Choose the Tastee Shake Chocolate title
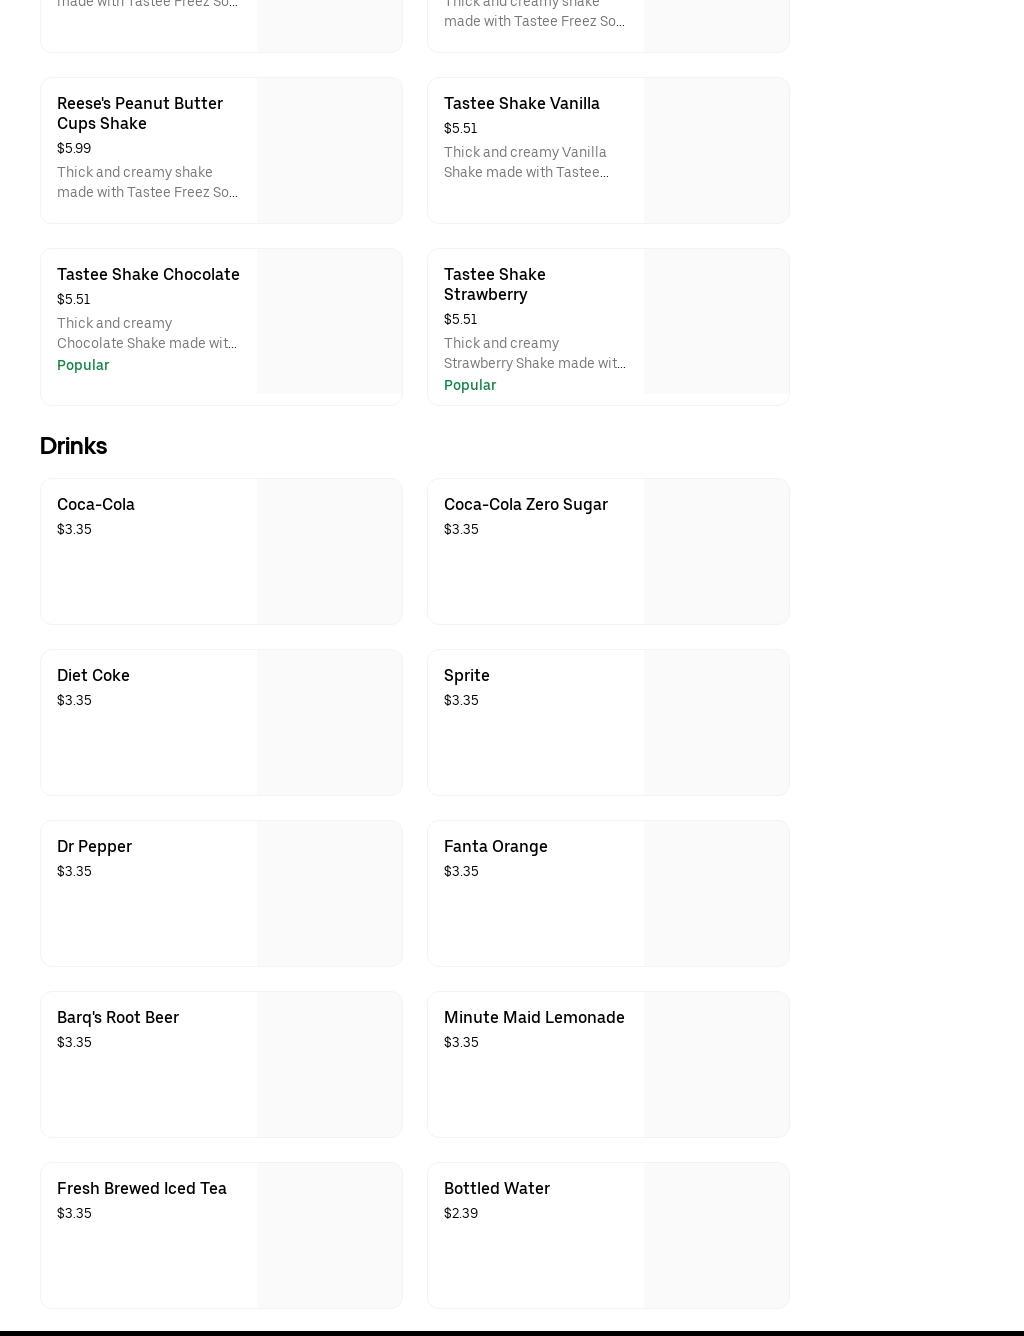 point(148,274)
